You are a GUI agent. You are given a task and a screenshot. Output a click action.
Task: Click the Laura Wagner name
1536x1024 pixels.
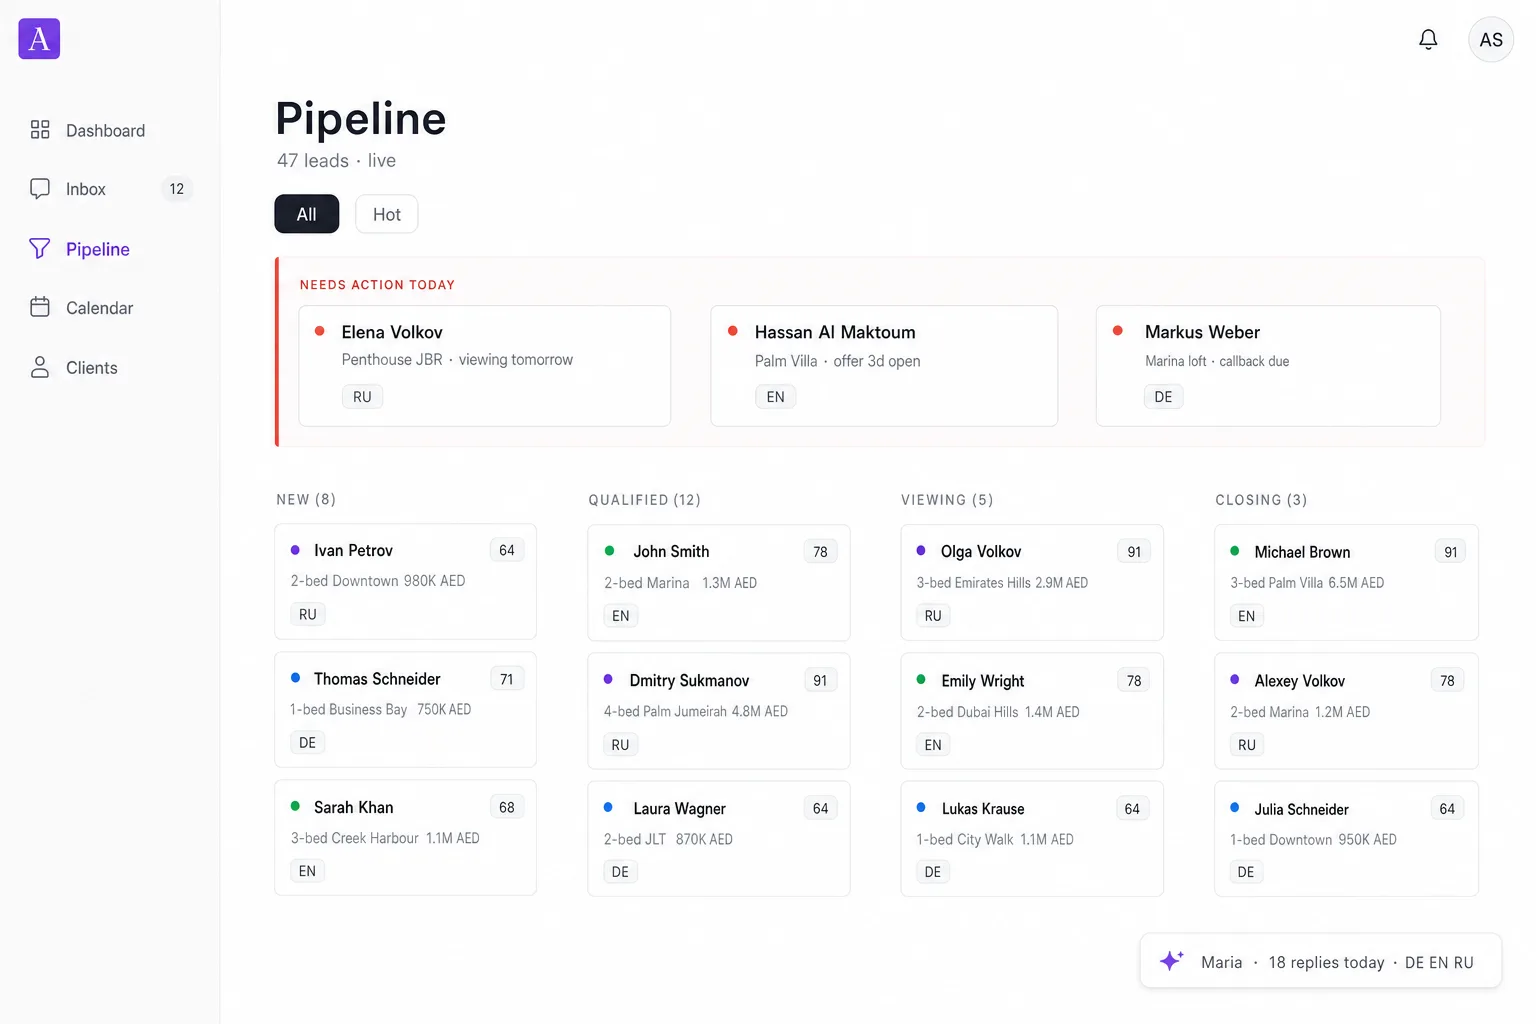coord(679,808)
